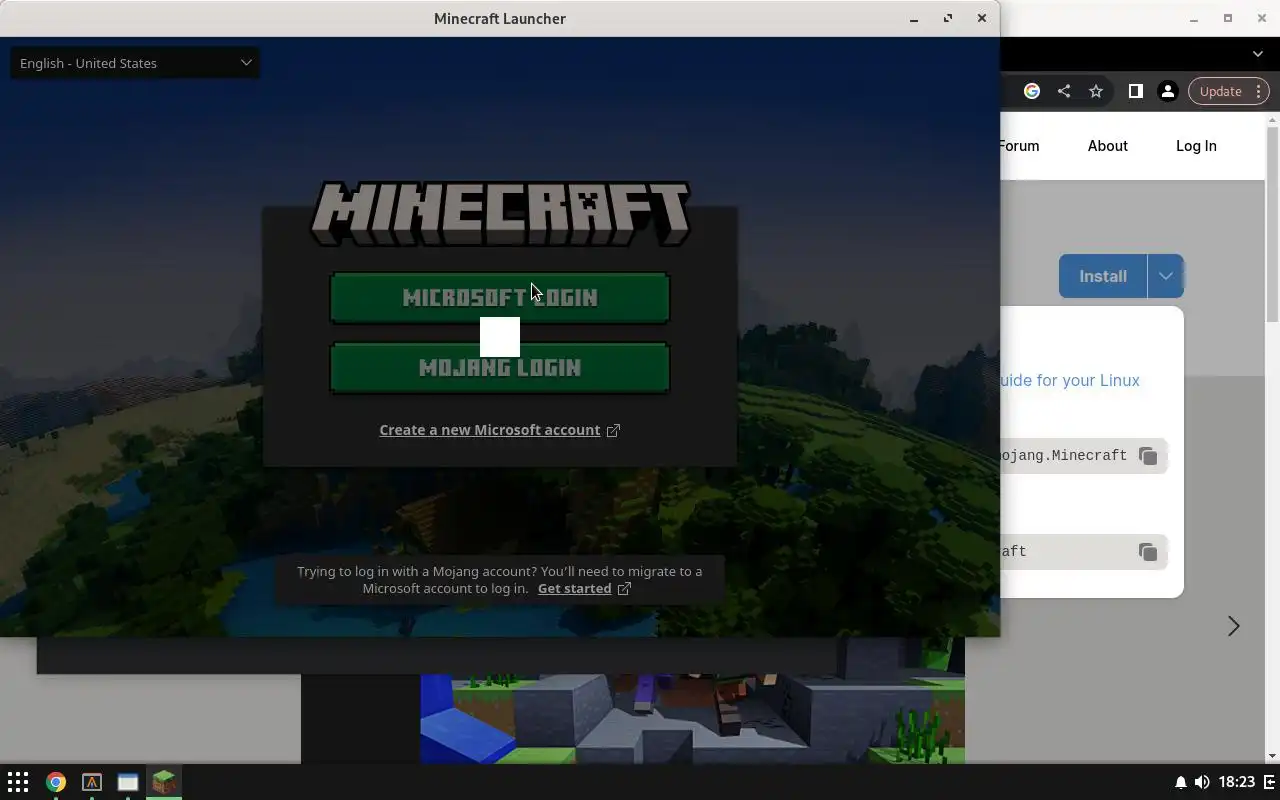Select the Minecraft Launcher taskbar icon
The image size is (1280, 800).
pyautogui.click(x=164, y=782)
